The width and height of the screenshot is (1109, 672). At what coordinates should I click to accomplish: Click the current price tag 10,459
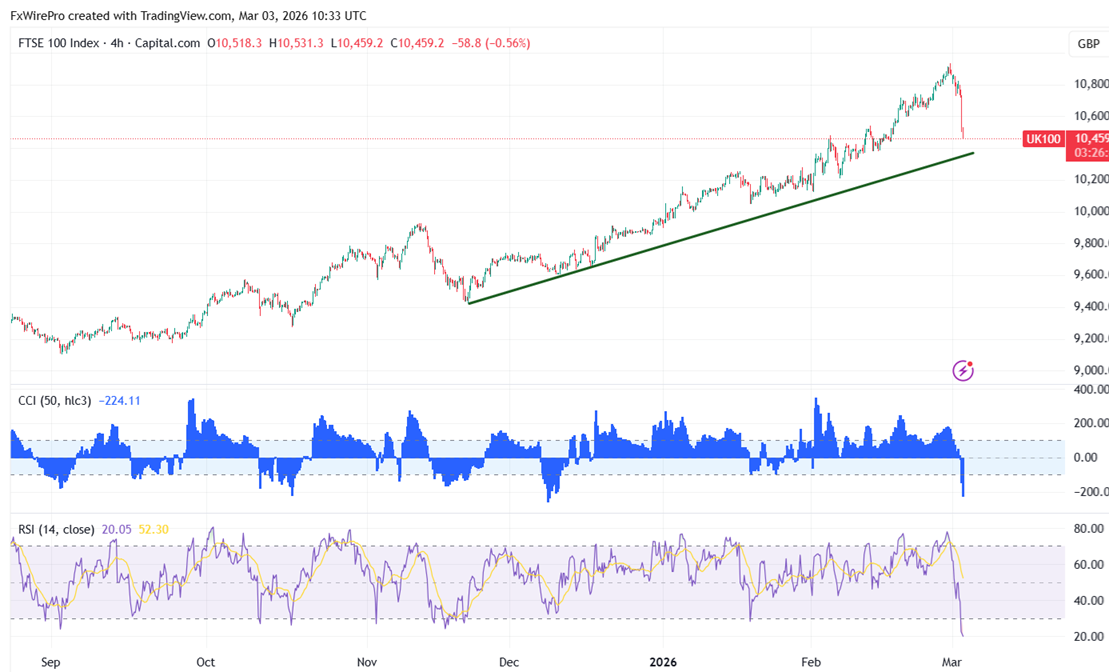click(x=1091, y=138)
